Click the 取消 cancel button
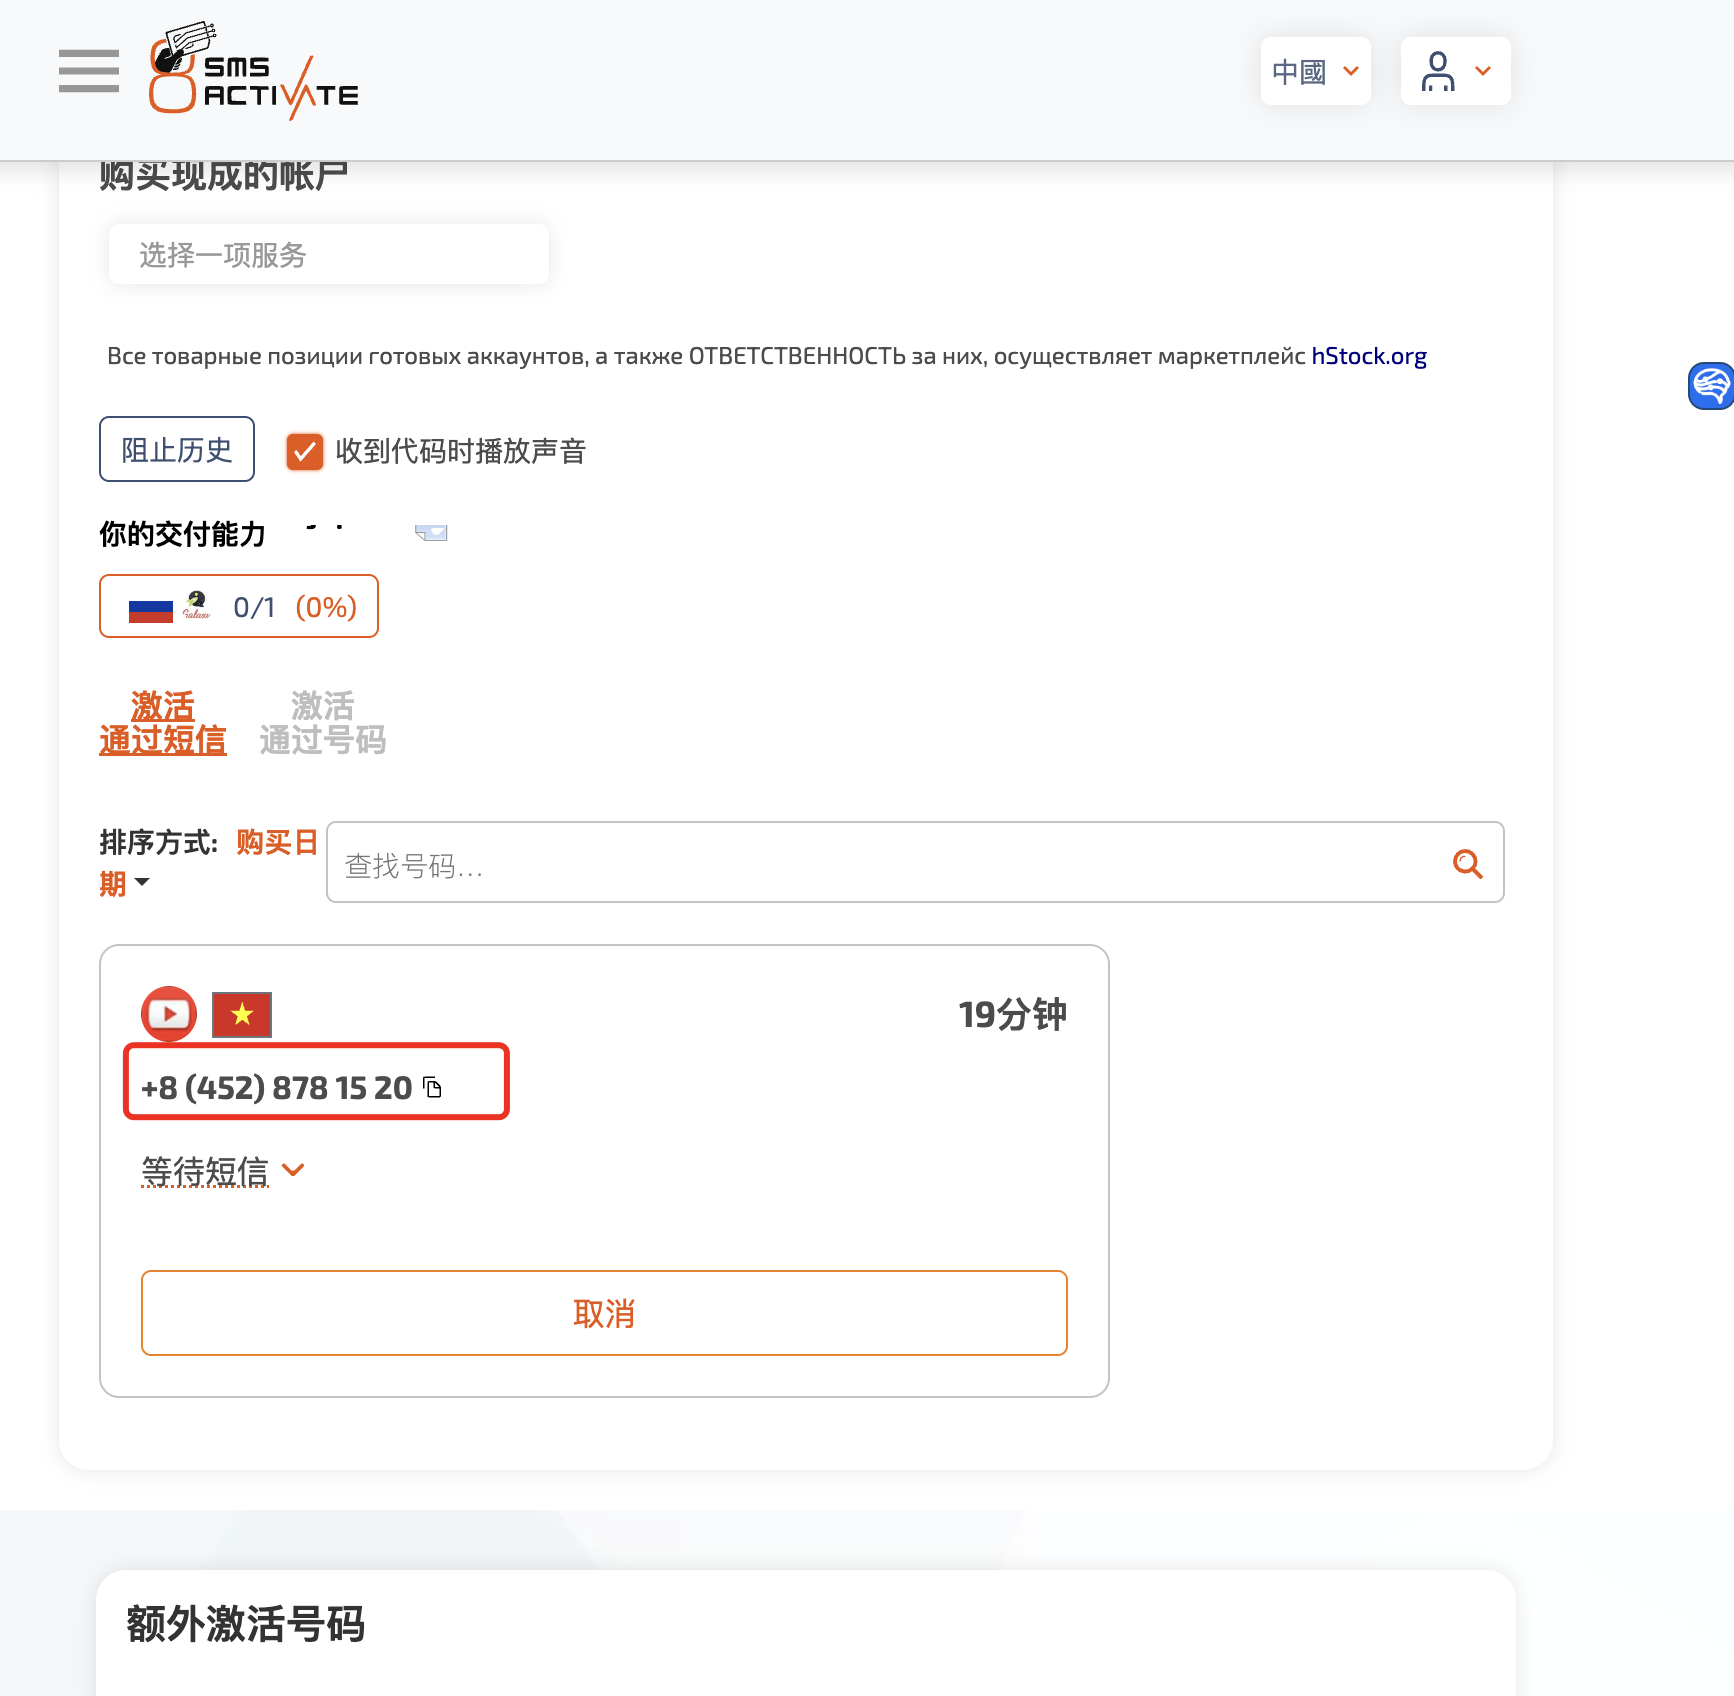This screenshot has height=1696, width=1734. tap(604, 1313)
